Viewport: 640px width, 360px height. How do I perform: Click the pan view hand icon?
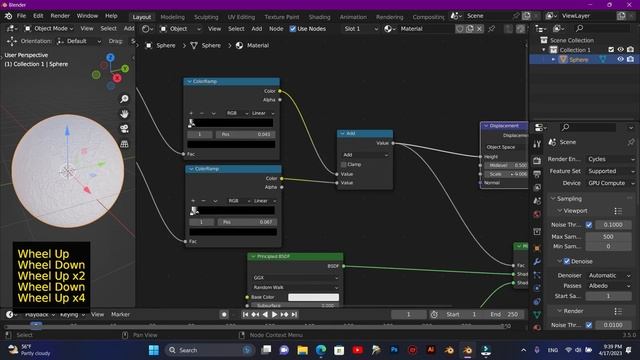click(124, 114)
